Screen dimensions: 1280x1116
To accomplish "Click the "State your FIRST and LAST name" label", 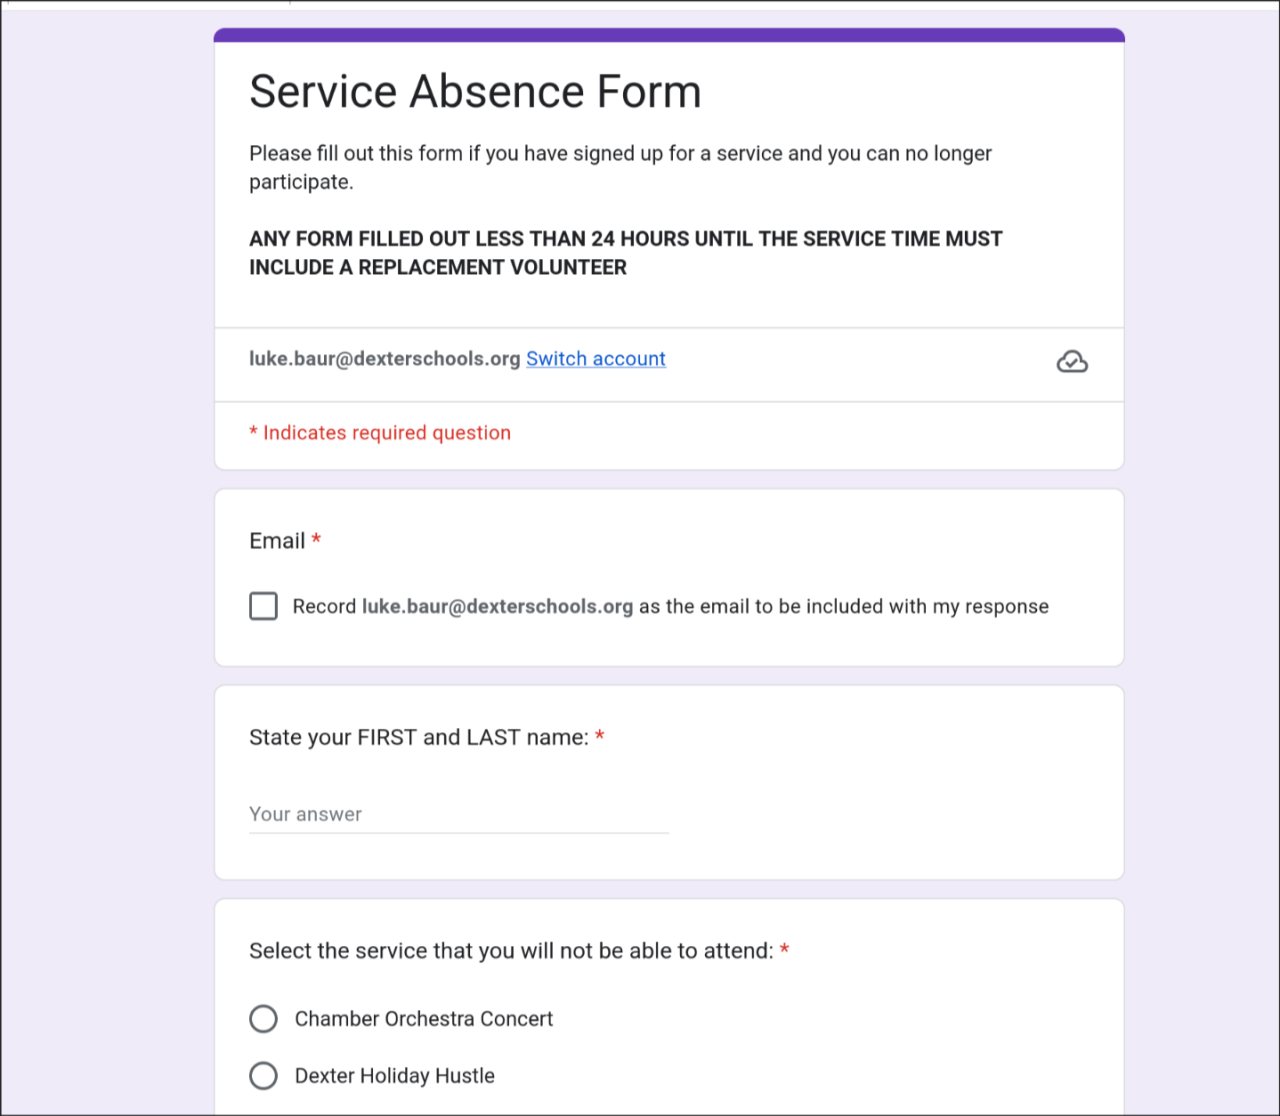I will [x=418, y=737].
